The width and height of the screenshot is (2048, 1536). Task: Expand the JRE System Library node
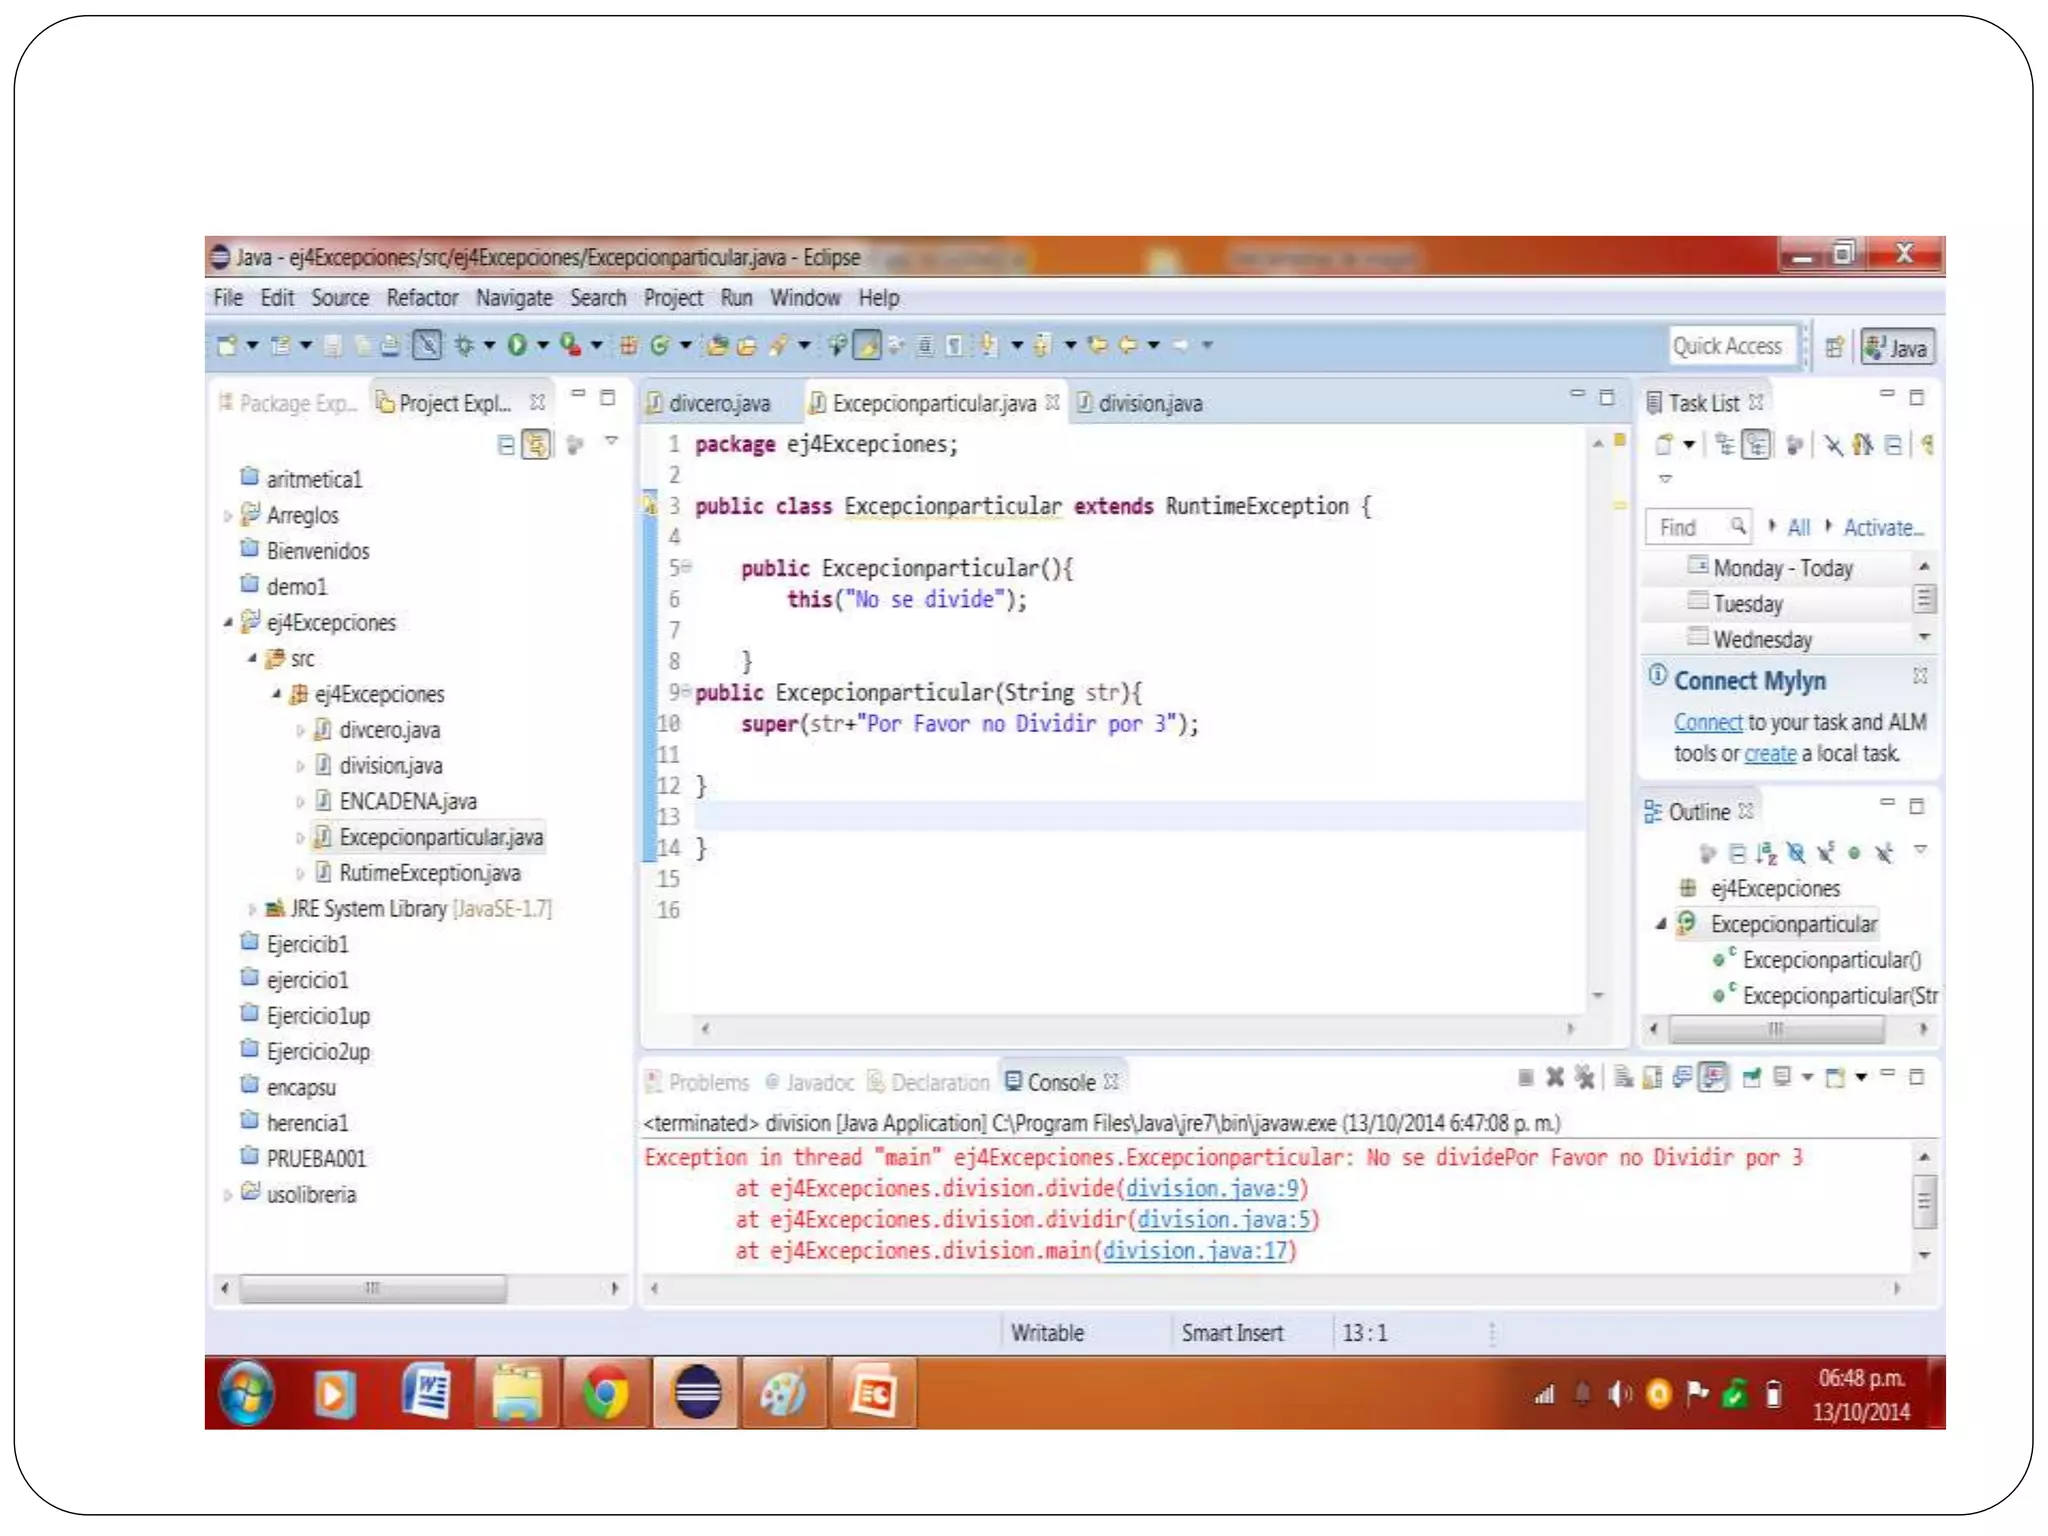252,909
